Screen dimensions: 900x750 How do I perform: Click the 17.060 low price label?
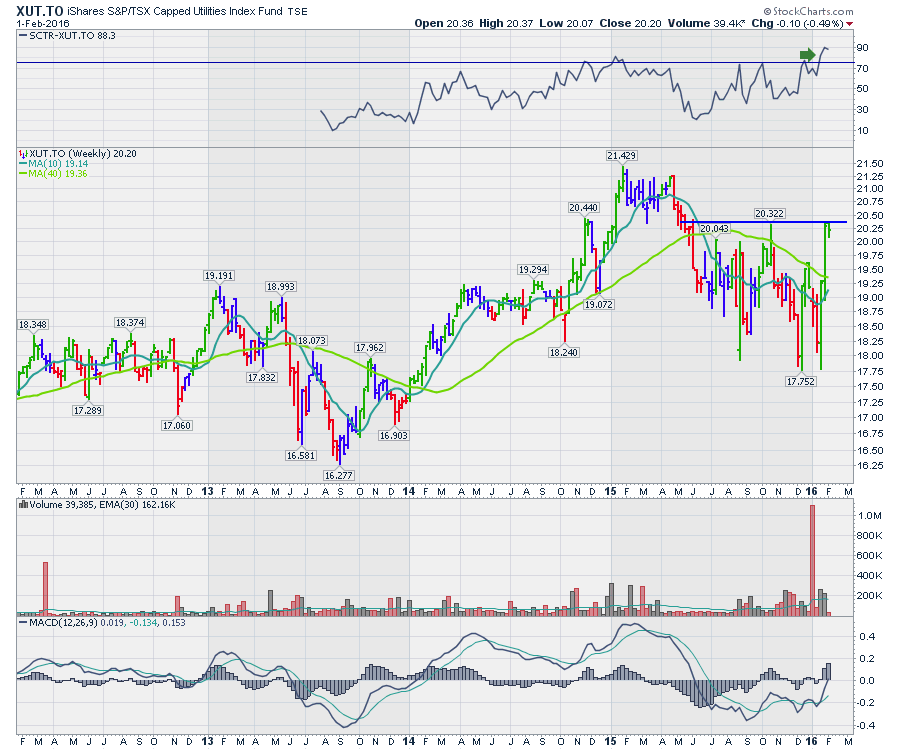[177, 426]
